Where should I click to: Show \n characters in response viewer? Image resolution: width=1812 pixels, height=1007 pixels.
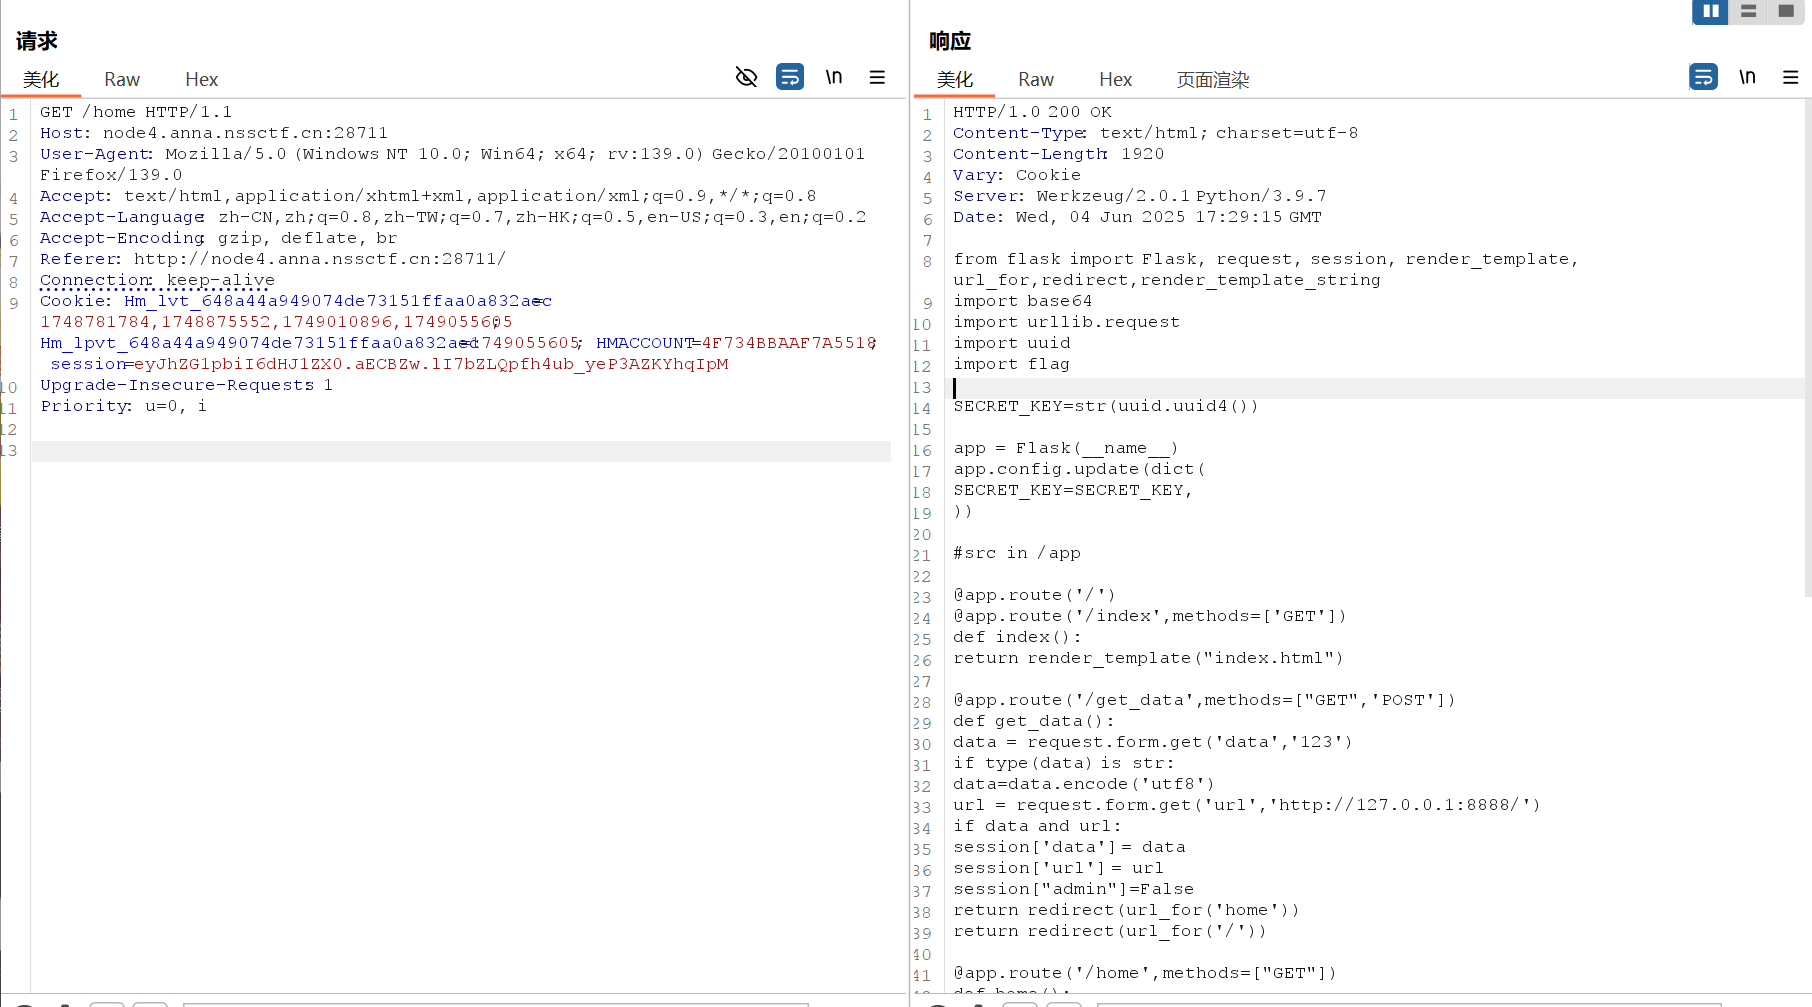[x=1747, y=77]
